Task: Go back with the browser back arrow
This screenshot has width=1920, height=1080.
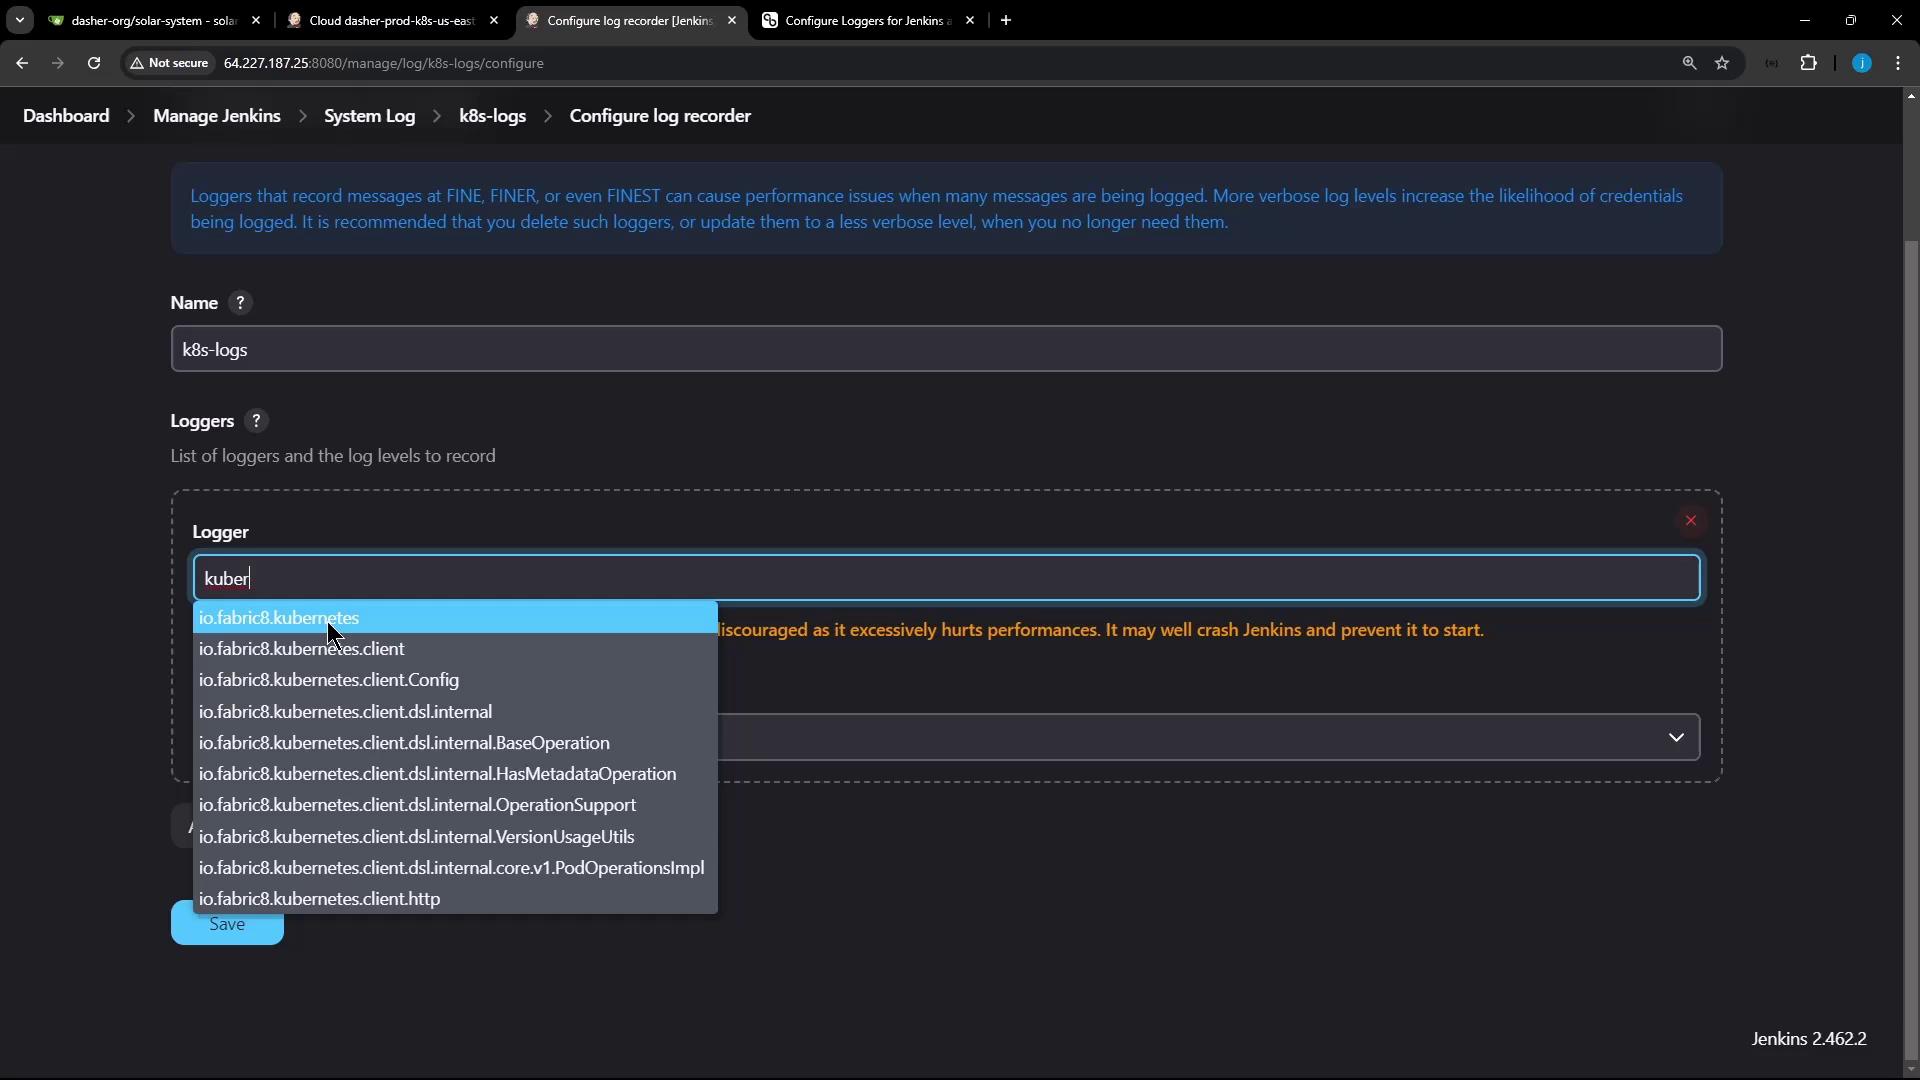Action: pyautogui.click(x=22, y=63)
